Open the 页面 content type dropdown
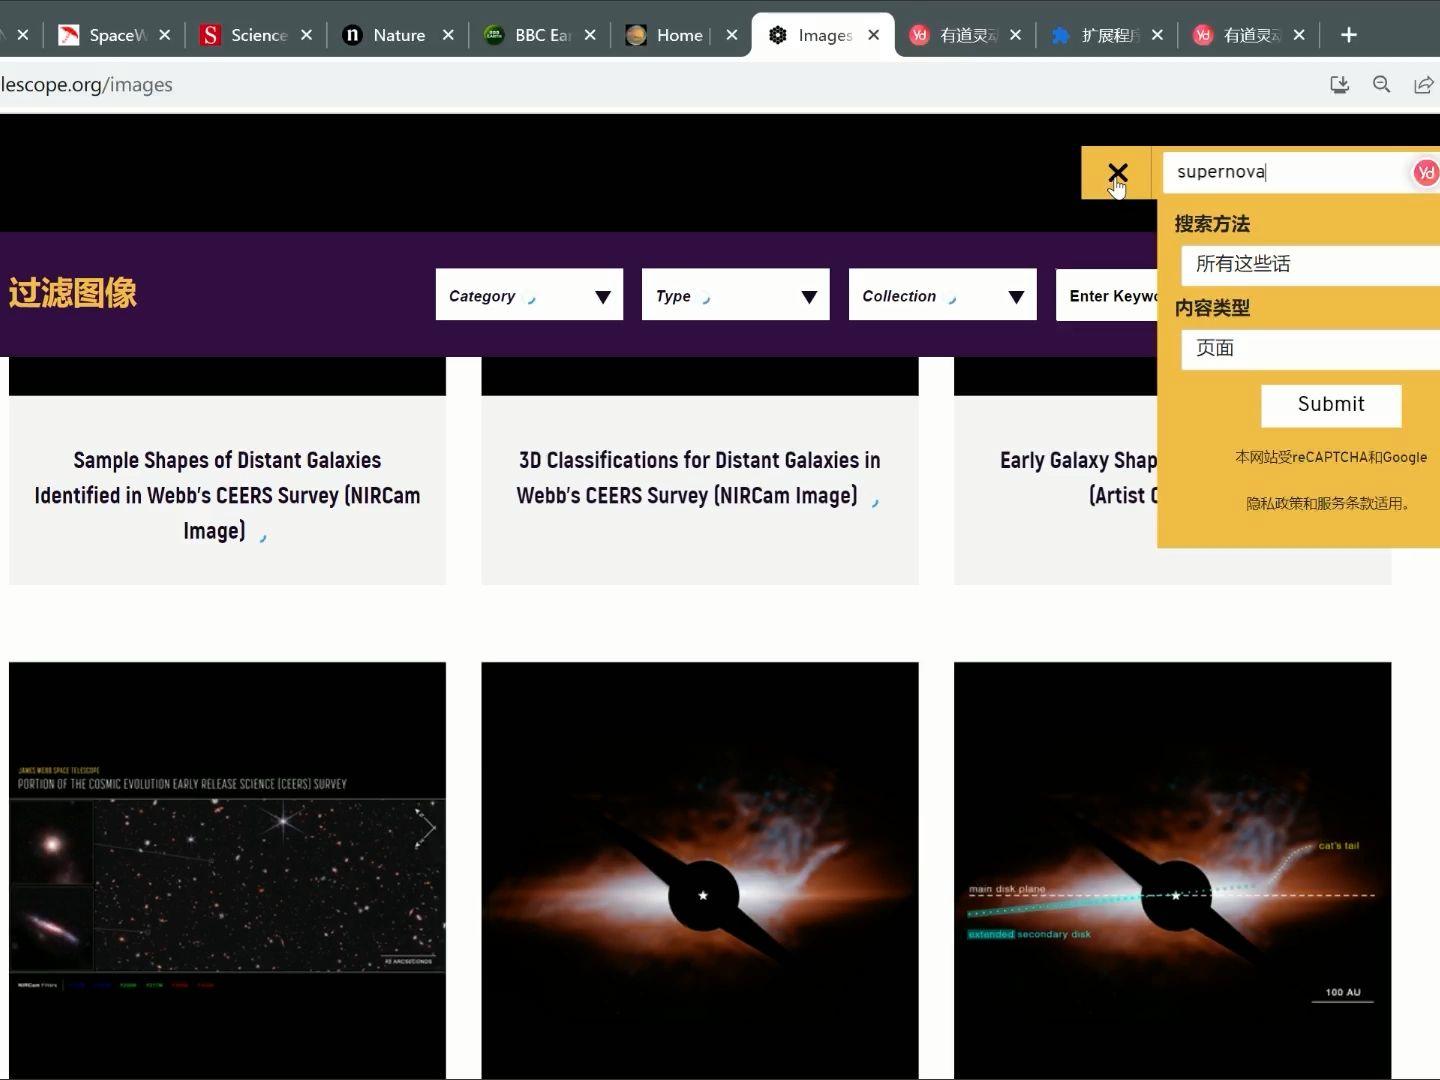Viewport: 1440px width, 1080px height. pyautogui.click(x=1310, y=349)
